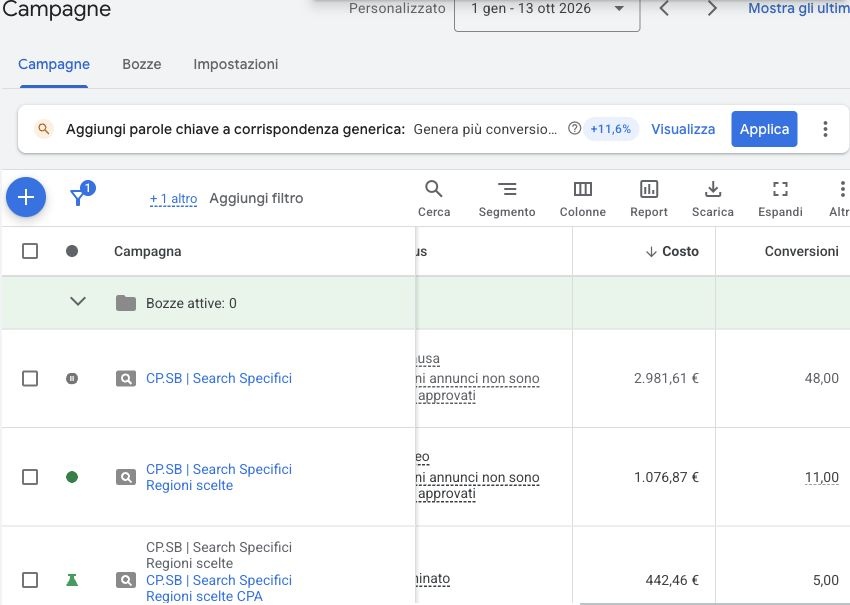
Task: Click the 'Bozze attive: 0' label
Action: tap(191, 303)
